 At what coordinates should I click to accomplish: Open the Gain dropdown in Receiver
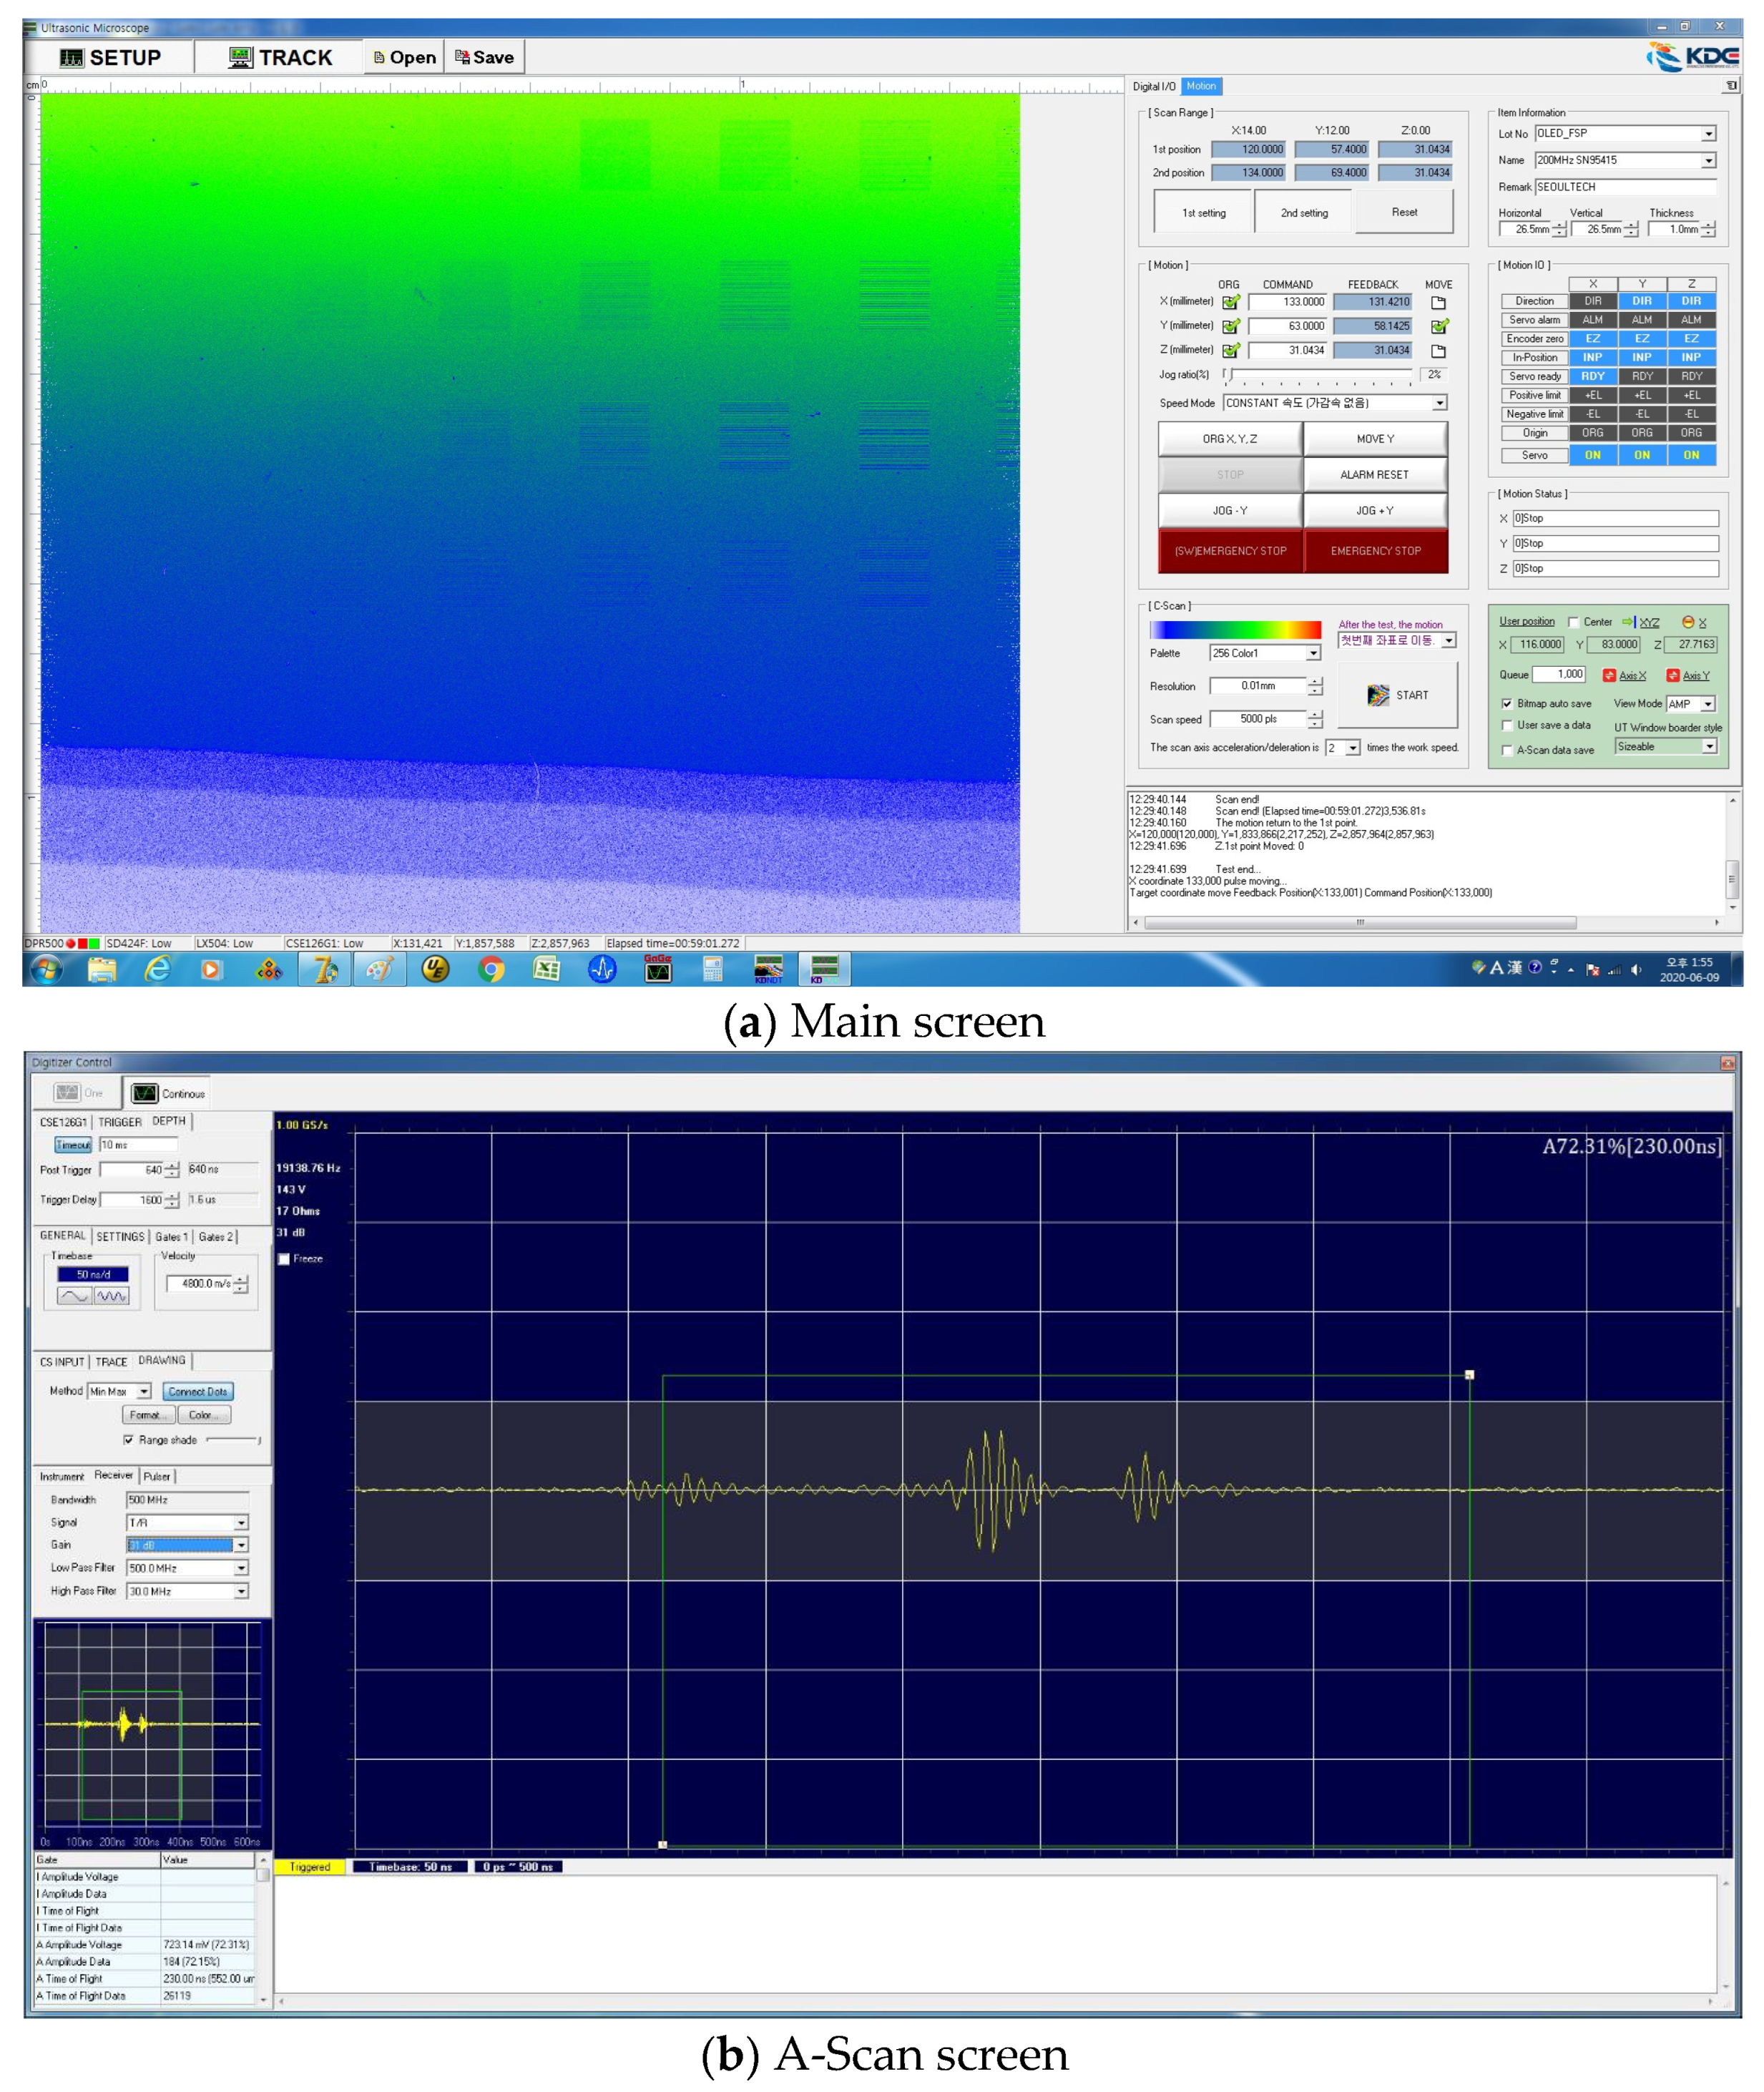[x=241, y=1545]
